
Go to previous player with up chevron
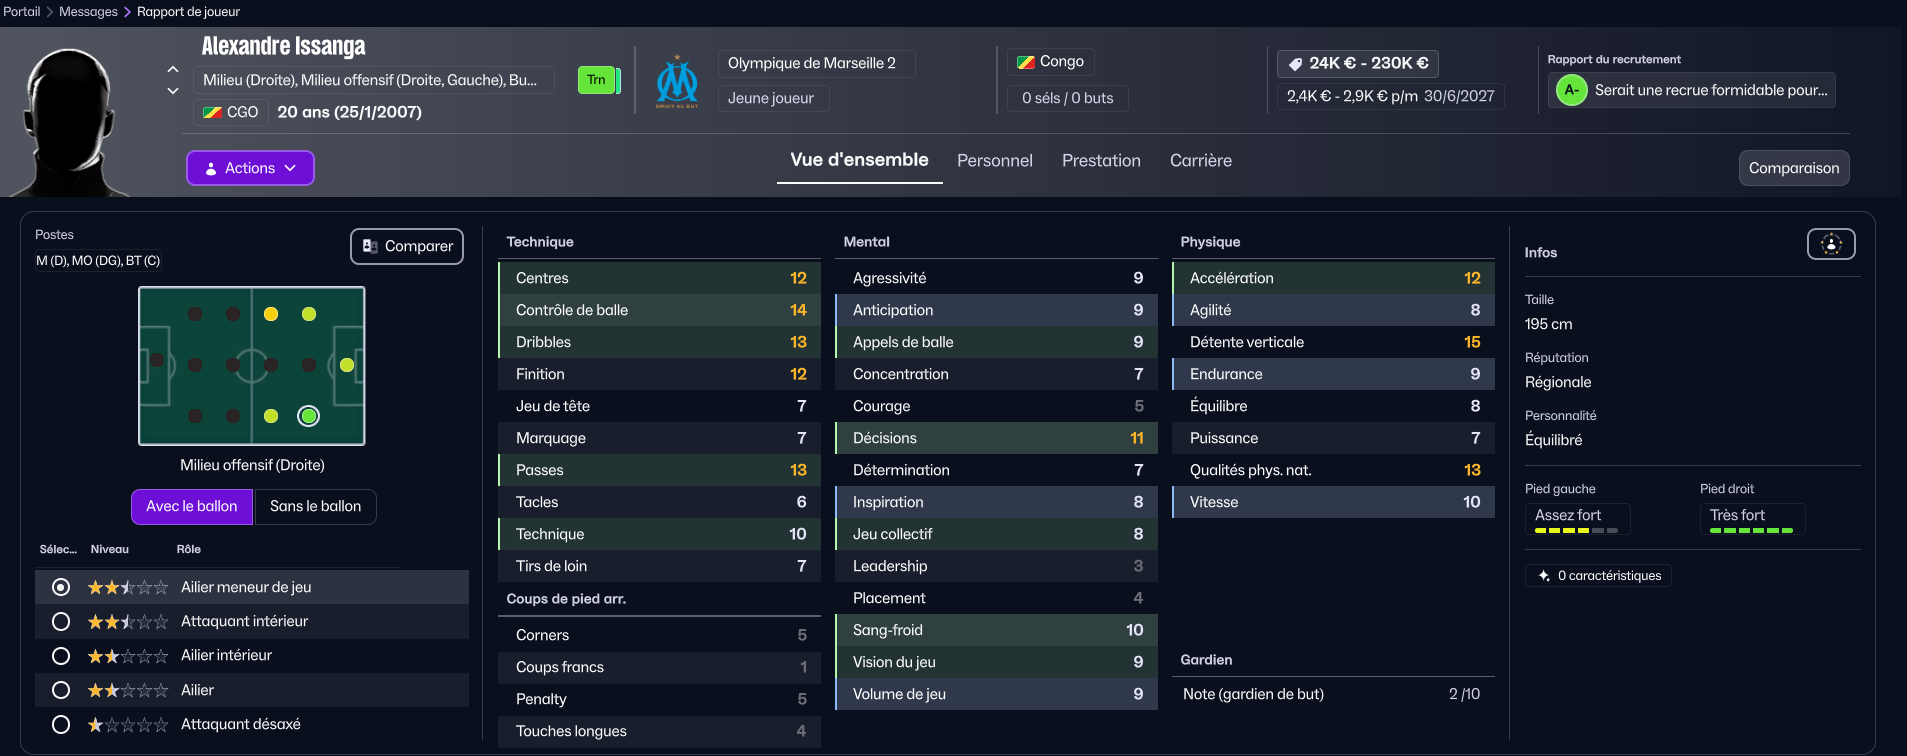click(x=173, y=70)
